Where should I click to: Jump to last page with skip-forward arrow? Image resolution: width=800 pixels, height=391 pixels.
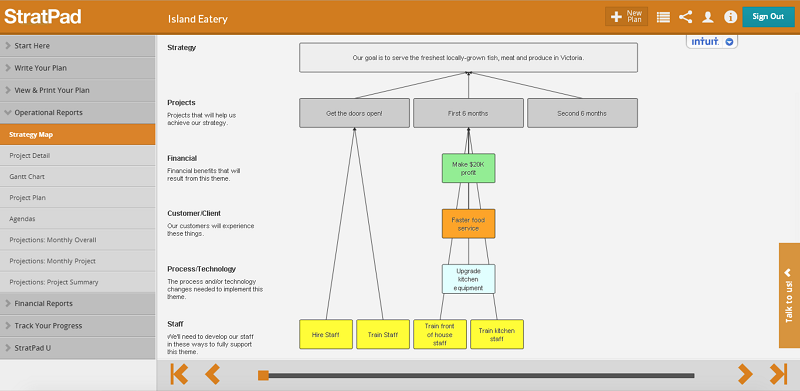coord(778,374)
